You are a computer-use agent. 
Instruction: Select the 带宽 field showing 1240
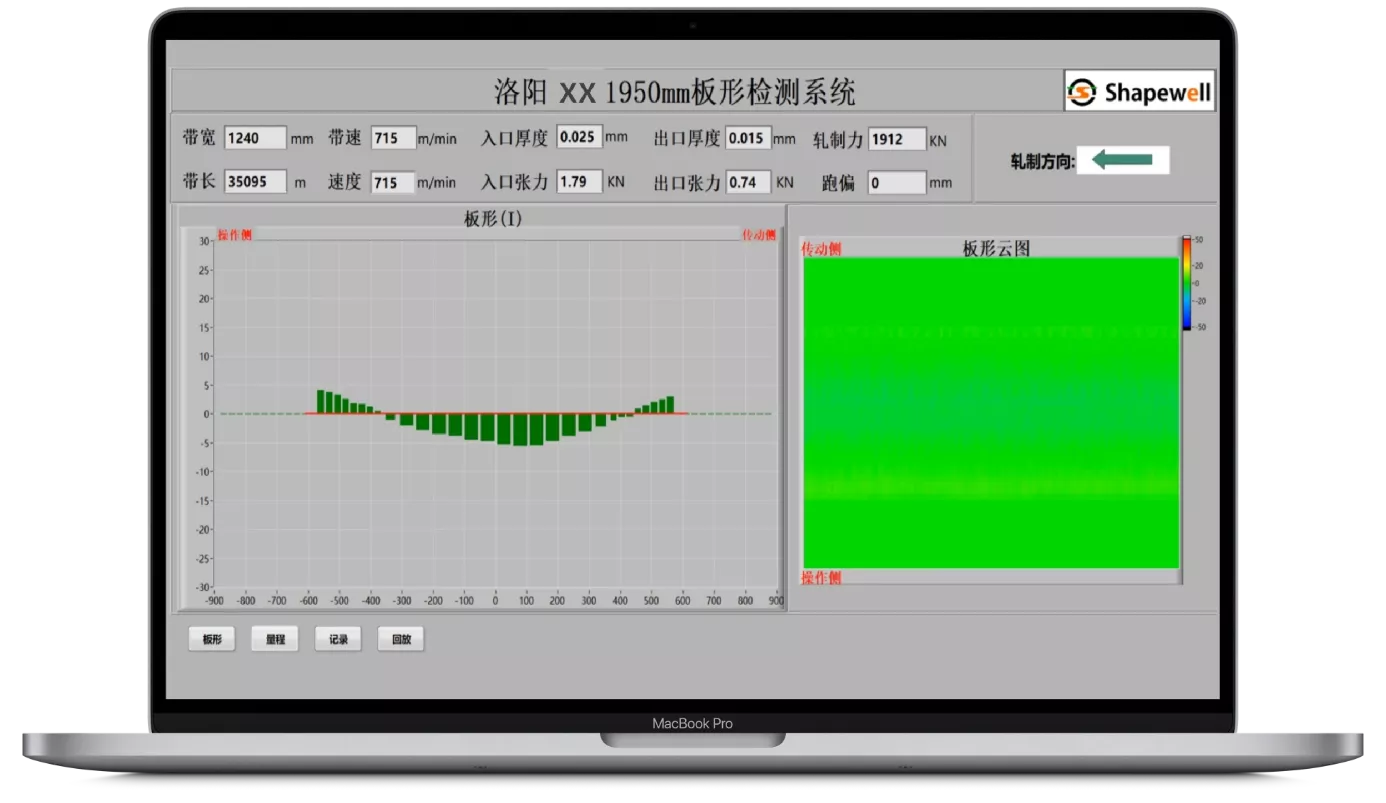pyautogui.click(x=255, y=139)
